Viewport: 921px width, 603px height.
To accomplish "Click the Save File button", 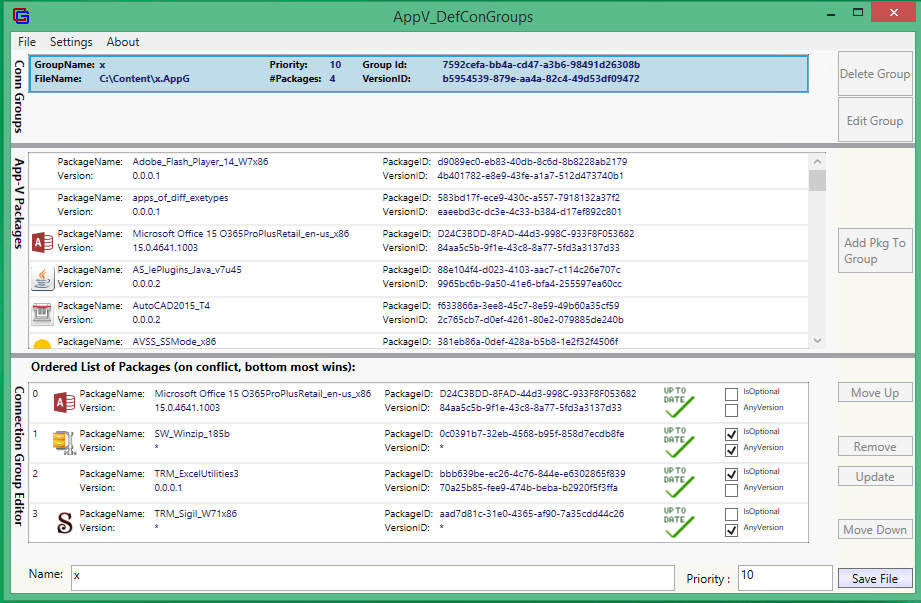I will tap(875, 578).
